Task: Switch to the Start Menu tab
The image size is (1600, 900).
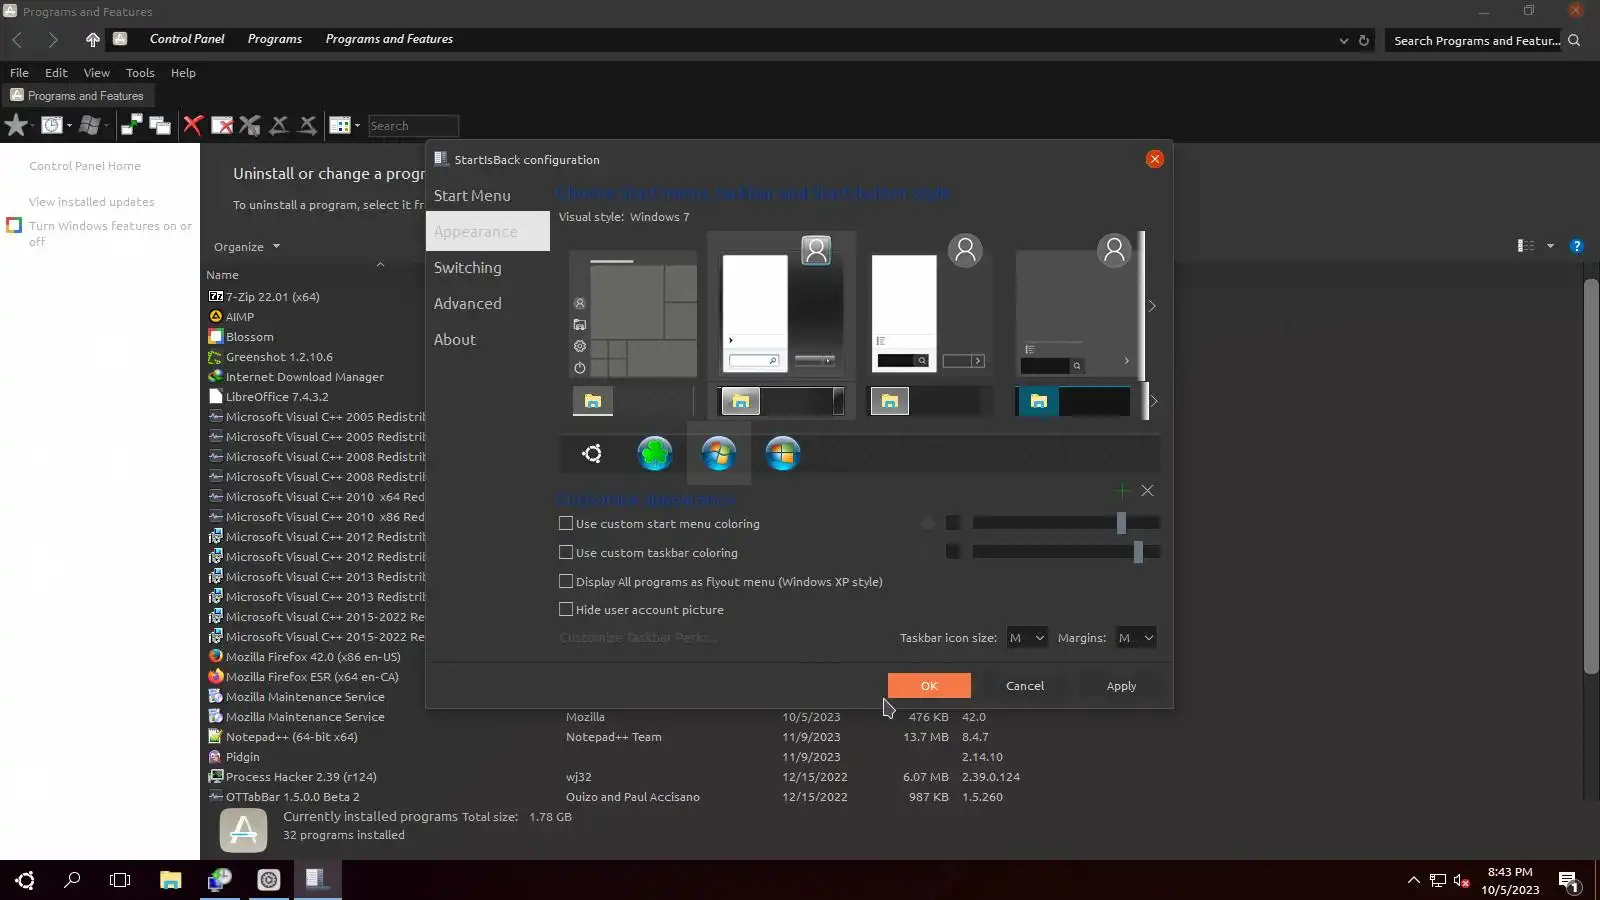Action: [x=488, y=196]
